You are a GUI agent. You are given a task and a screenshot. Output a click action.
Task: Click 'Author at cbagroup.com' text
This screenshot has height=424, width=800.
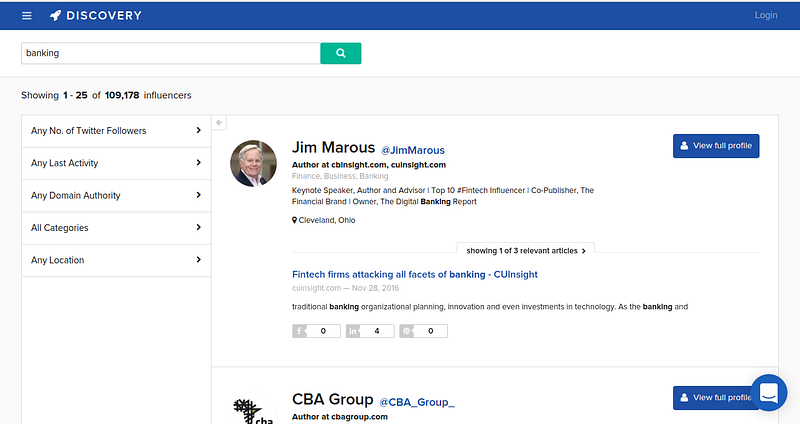(x=340, y=417)
